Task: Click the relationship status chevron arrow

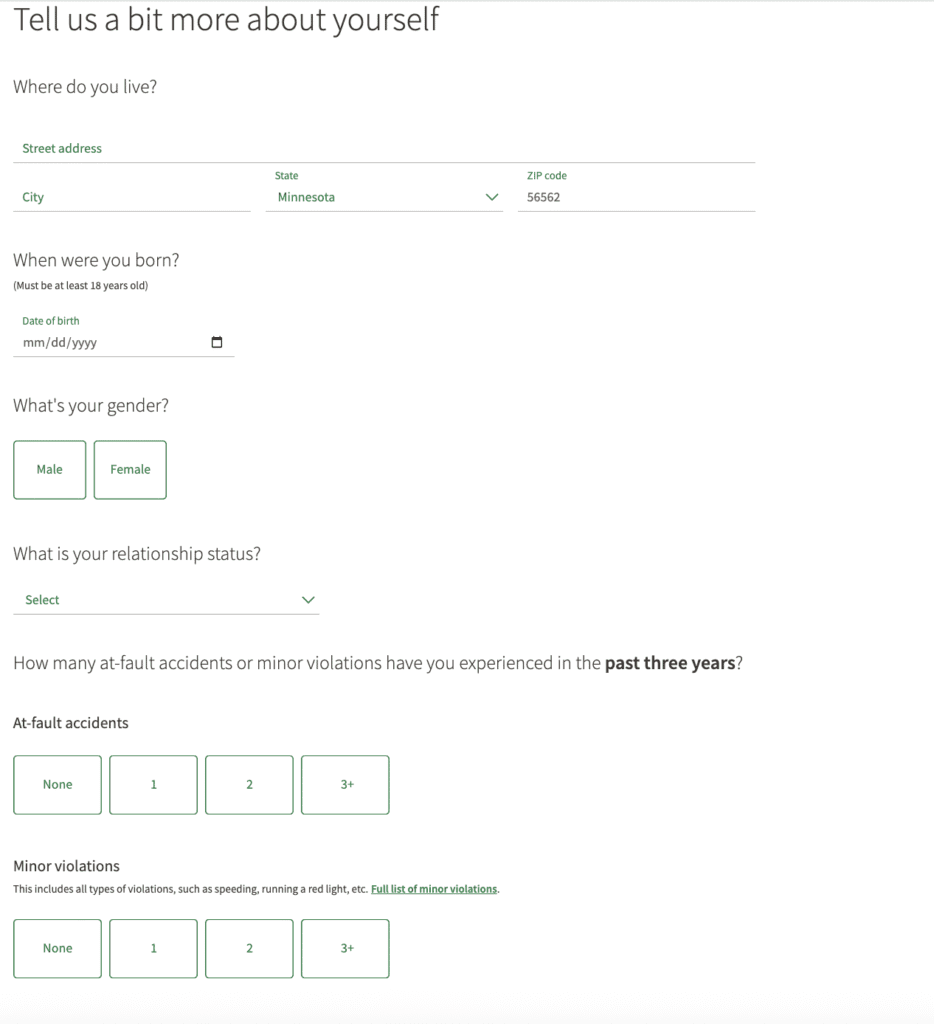Action: point(308,600)
